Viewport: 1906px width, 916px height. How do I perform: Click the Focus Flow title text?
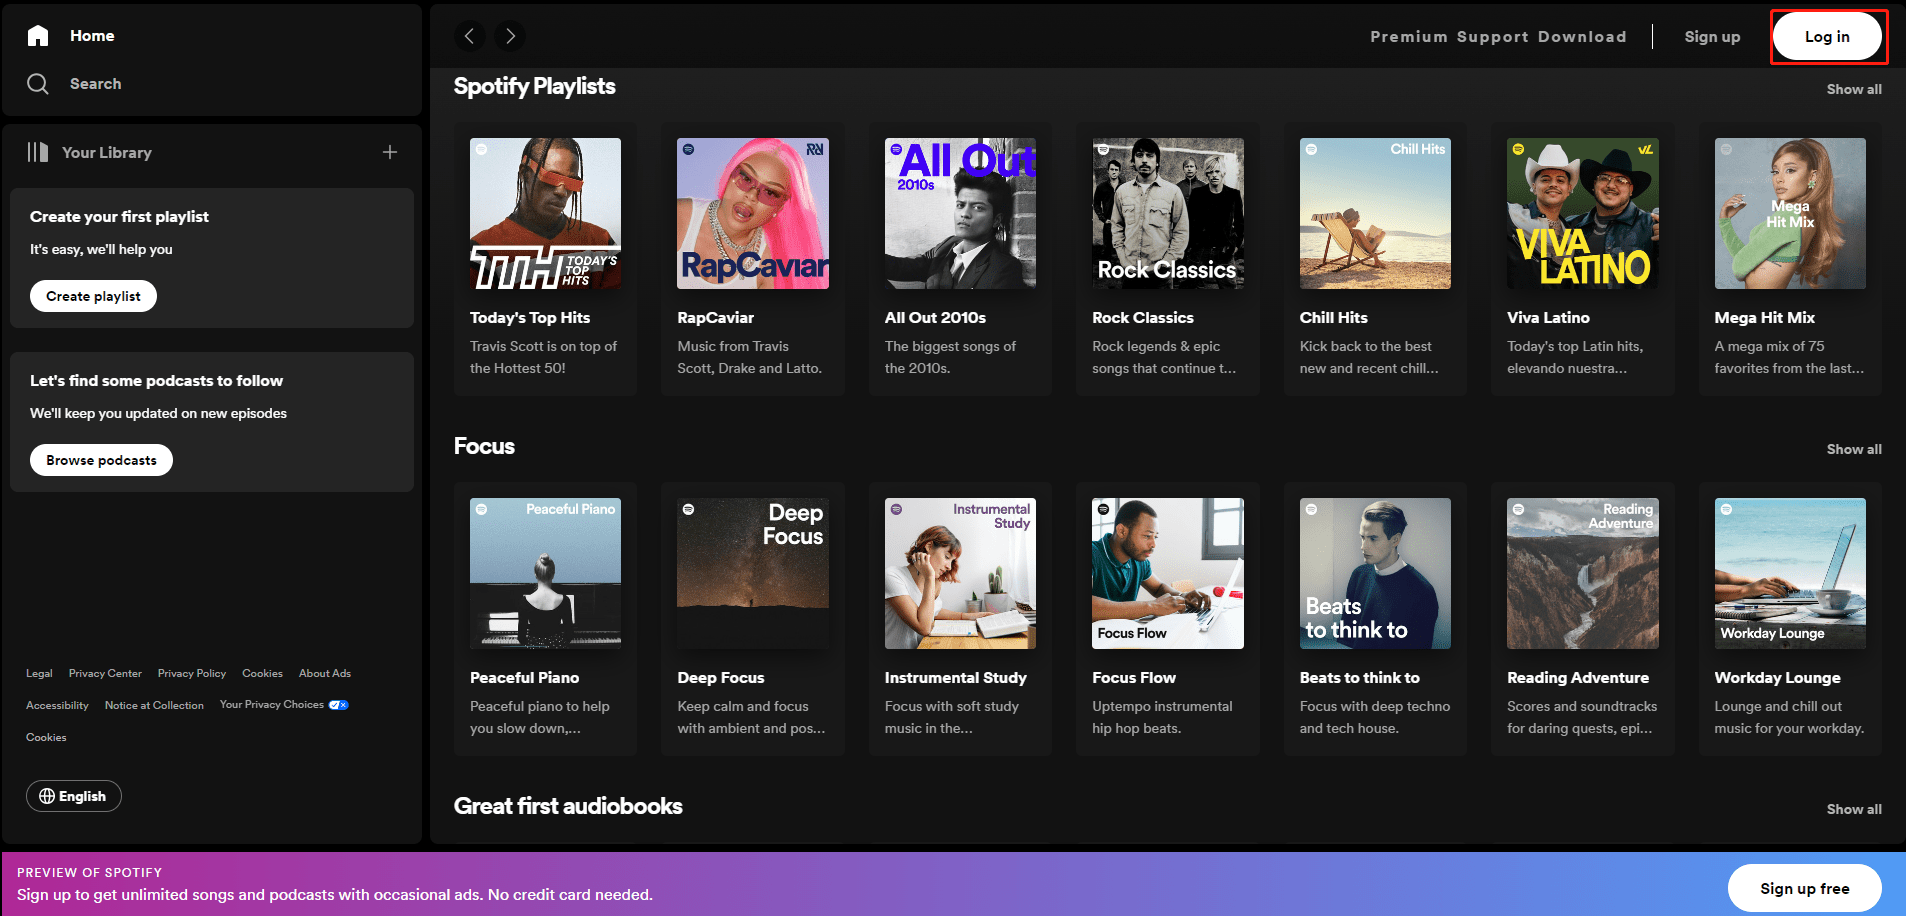pyautogui.click(x=1134, y=677)
